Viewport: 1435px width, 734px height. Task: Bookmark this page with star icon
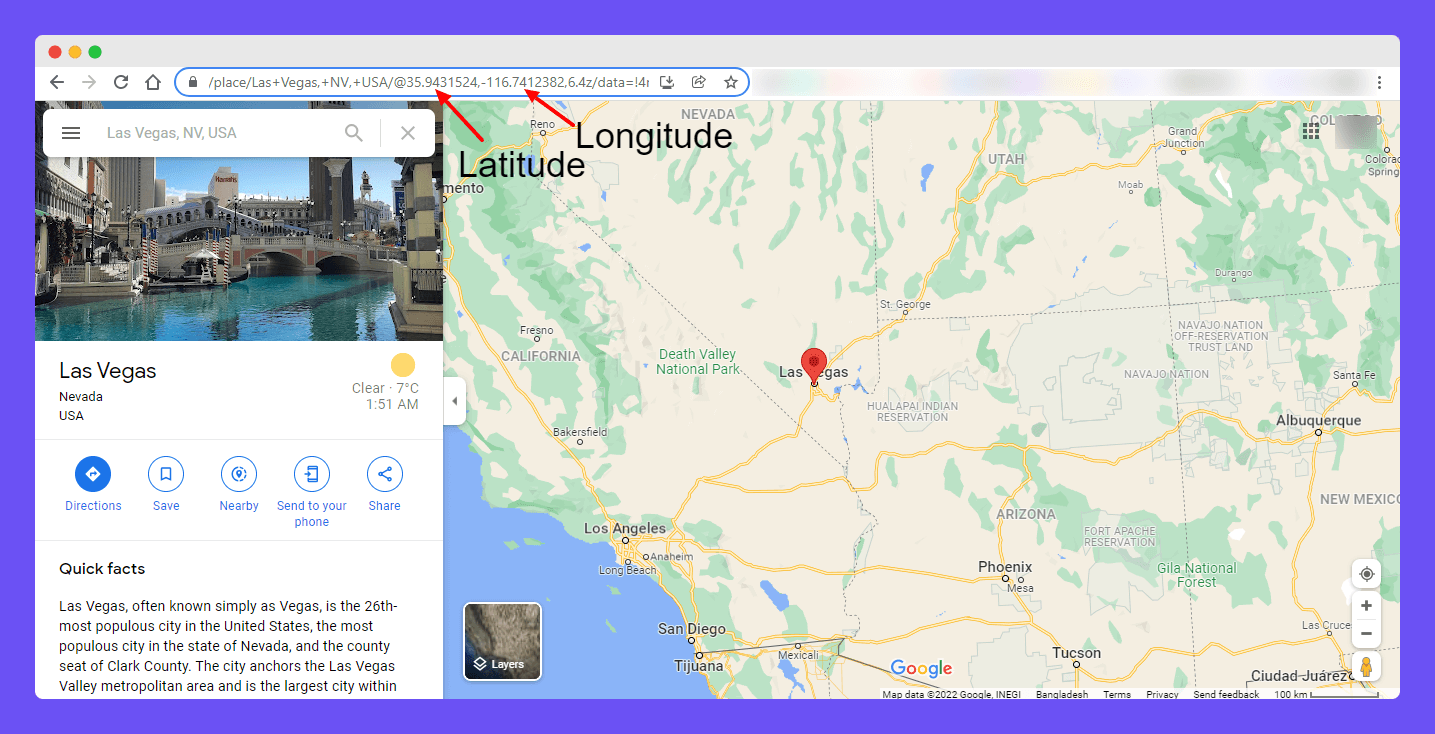(x=731, y=82)
